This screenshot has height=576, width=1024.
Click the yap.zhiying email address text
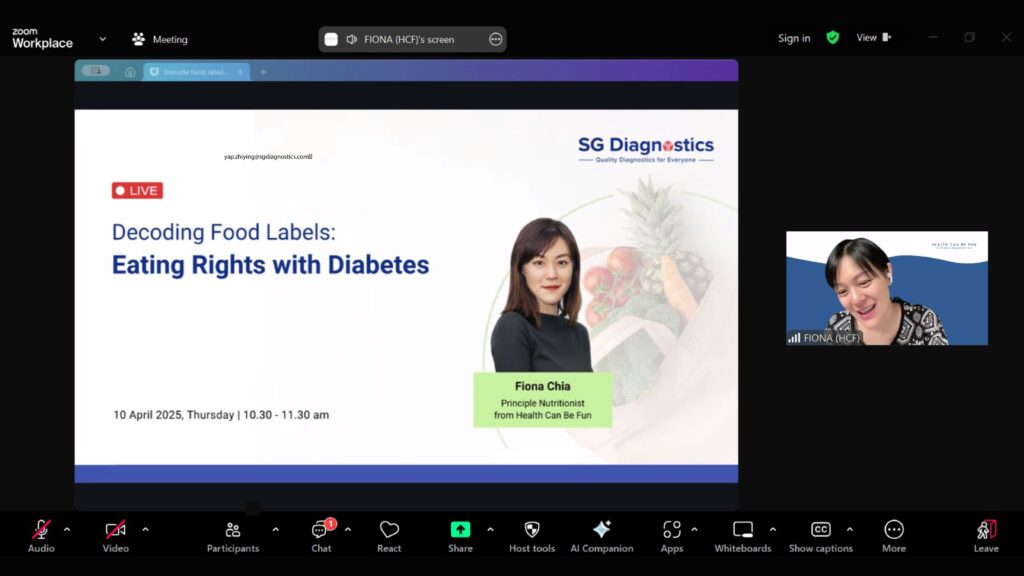(268, 157)
